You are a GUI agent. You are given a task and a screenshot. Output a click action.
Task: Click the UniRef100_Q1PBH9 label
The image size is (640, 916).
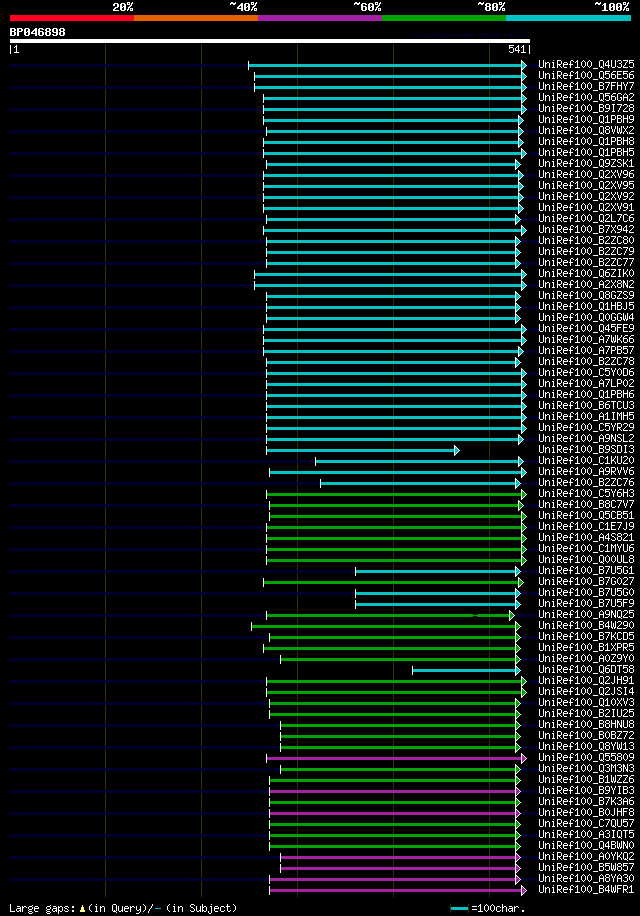click(586, 119)
